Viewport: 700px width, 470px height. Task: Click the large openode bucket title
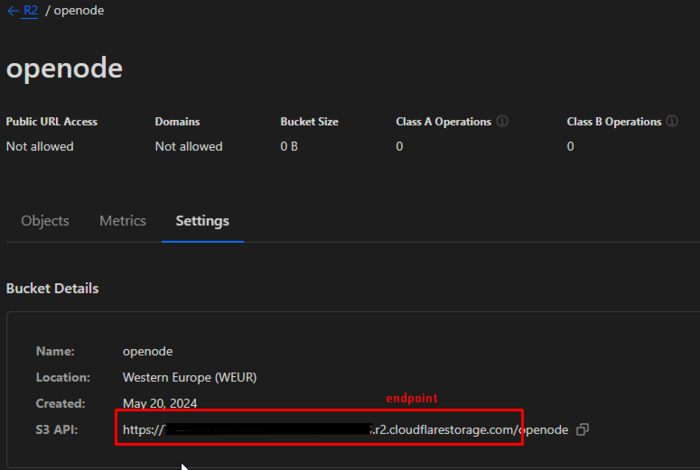[x=64, y=68]
